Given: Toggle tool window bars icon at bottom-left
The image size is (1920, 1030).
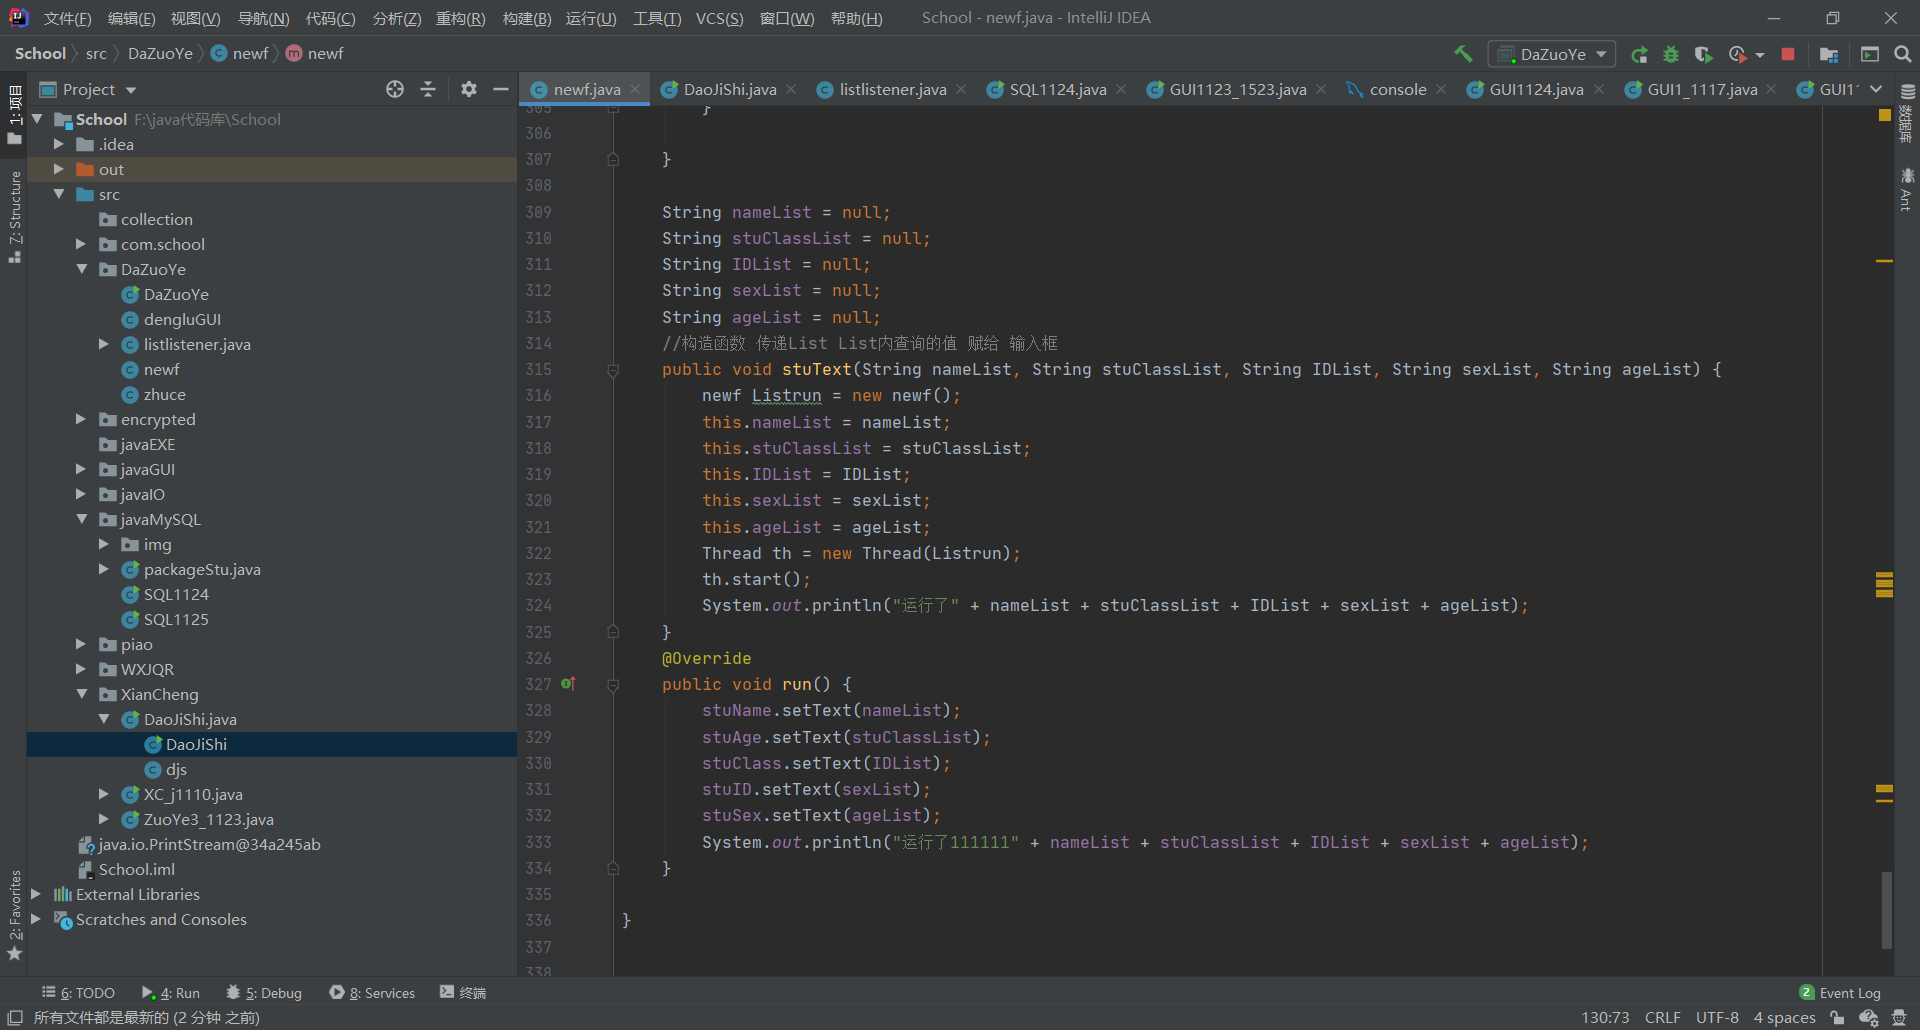Looking at the screenshot, I should click(x=15, y=1018).
